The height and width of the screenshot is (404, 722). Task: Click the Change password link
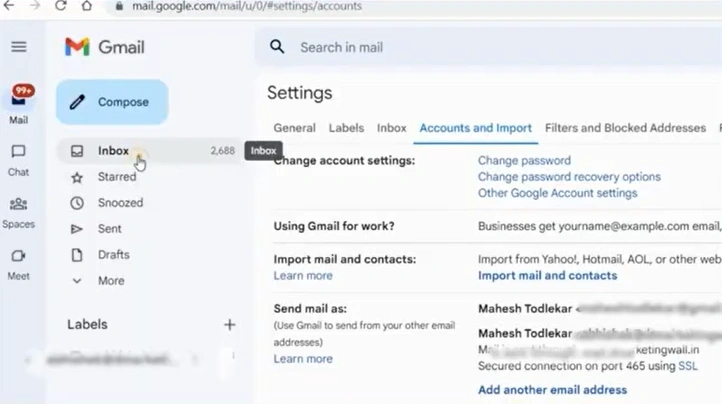click(524, 160)
